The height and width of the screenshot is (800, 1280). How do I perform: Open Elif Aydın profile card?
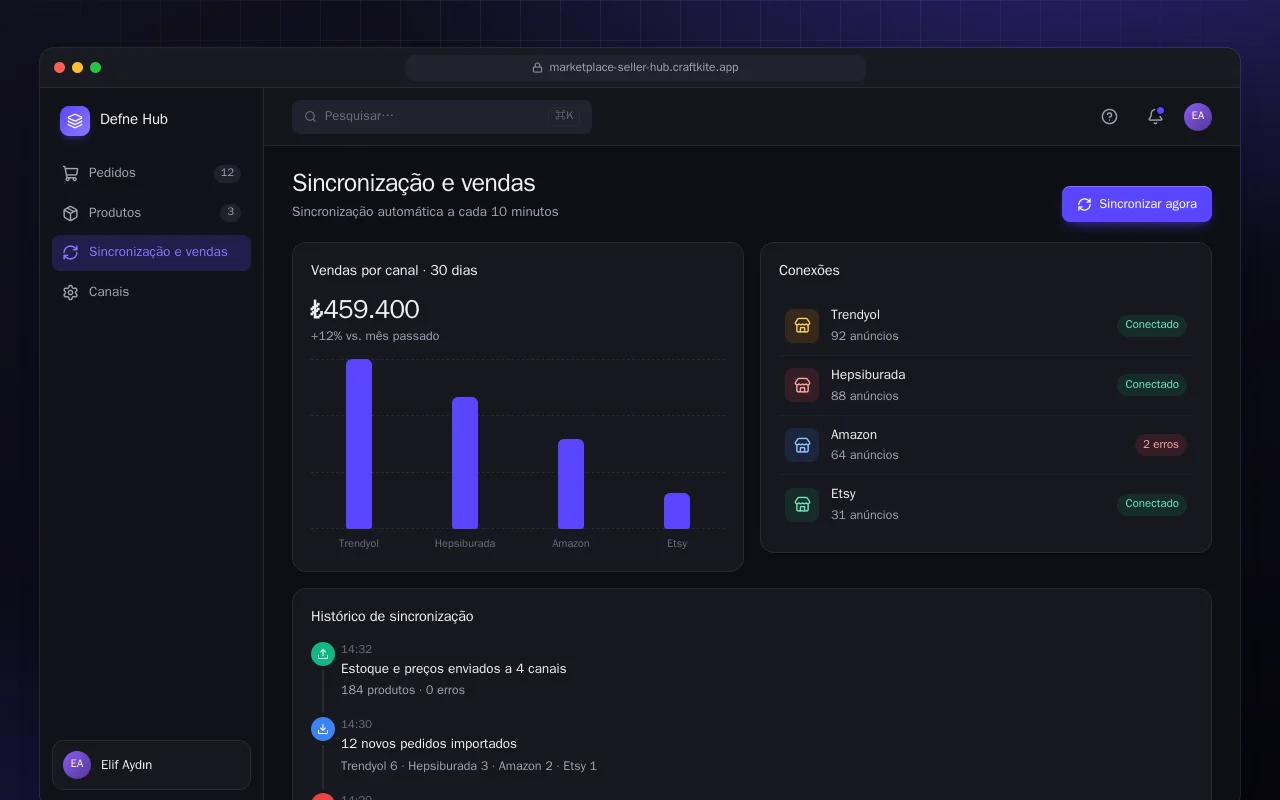point(151,765)
